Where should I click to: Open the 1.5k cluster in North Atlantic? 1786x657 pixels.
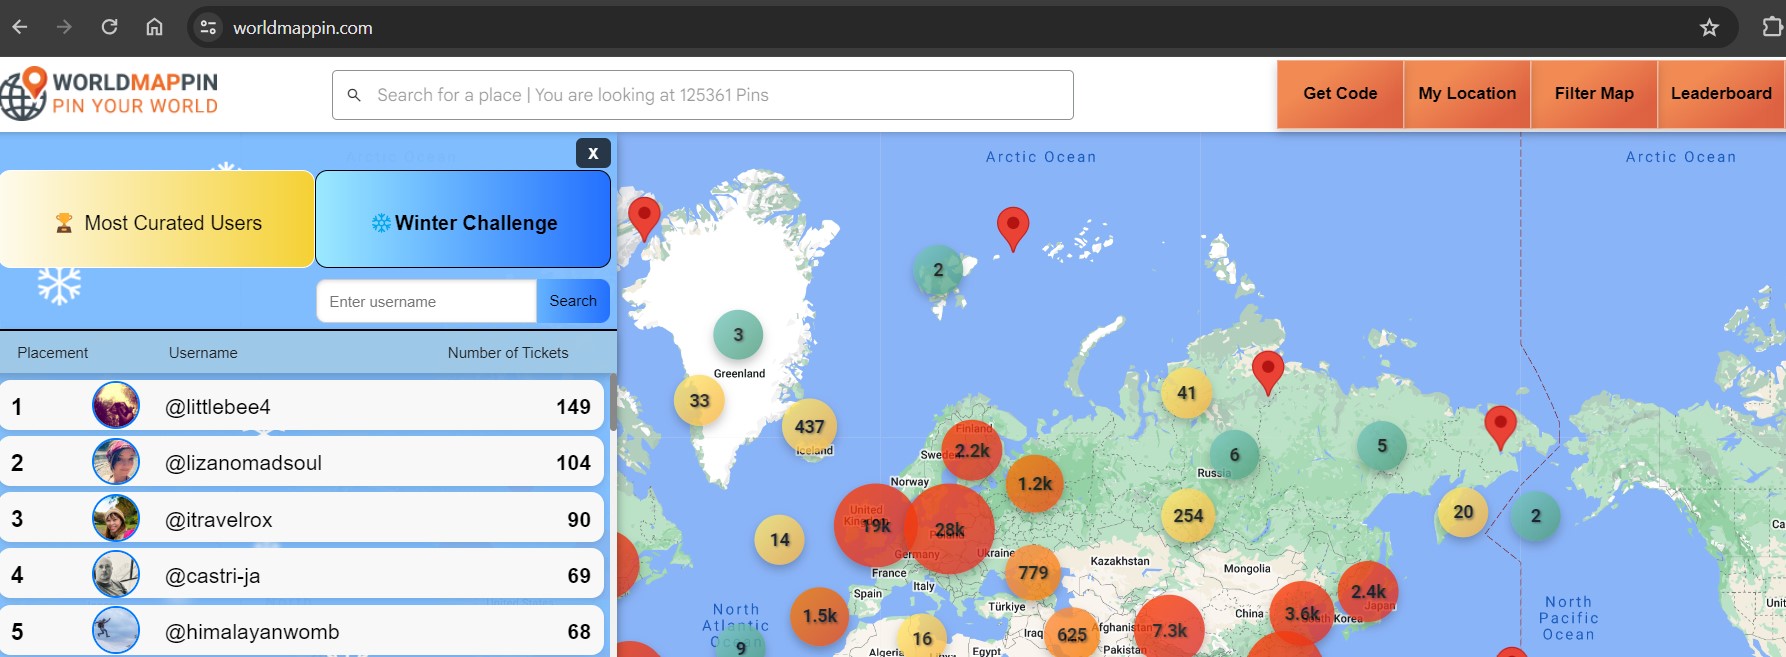pos(820,616)
